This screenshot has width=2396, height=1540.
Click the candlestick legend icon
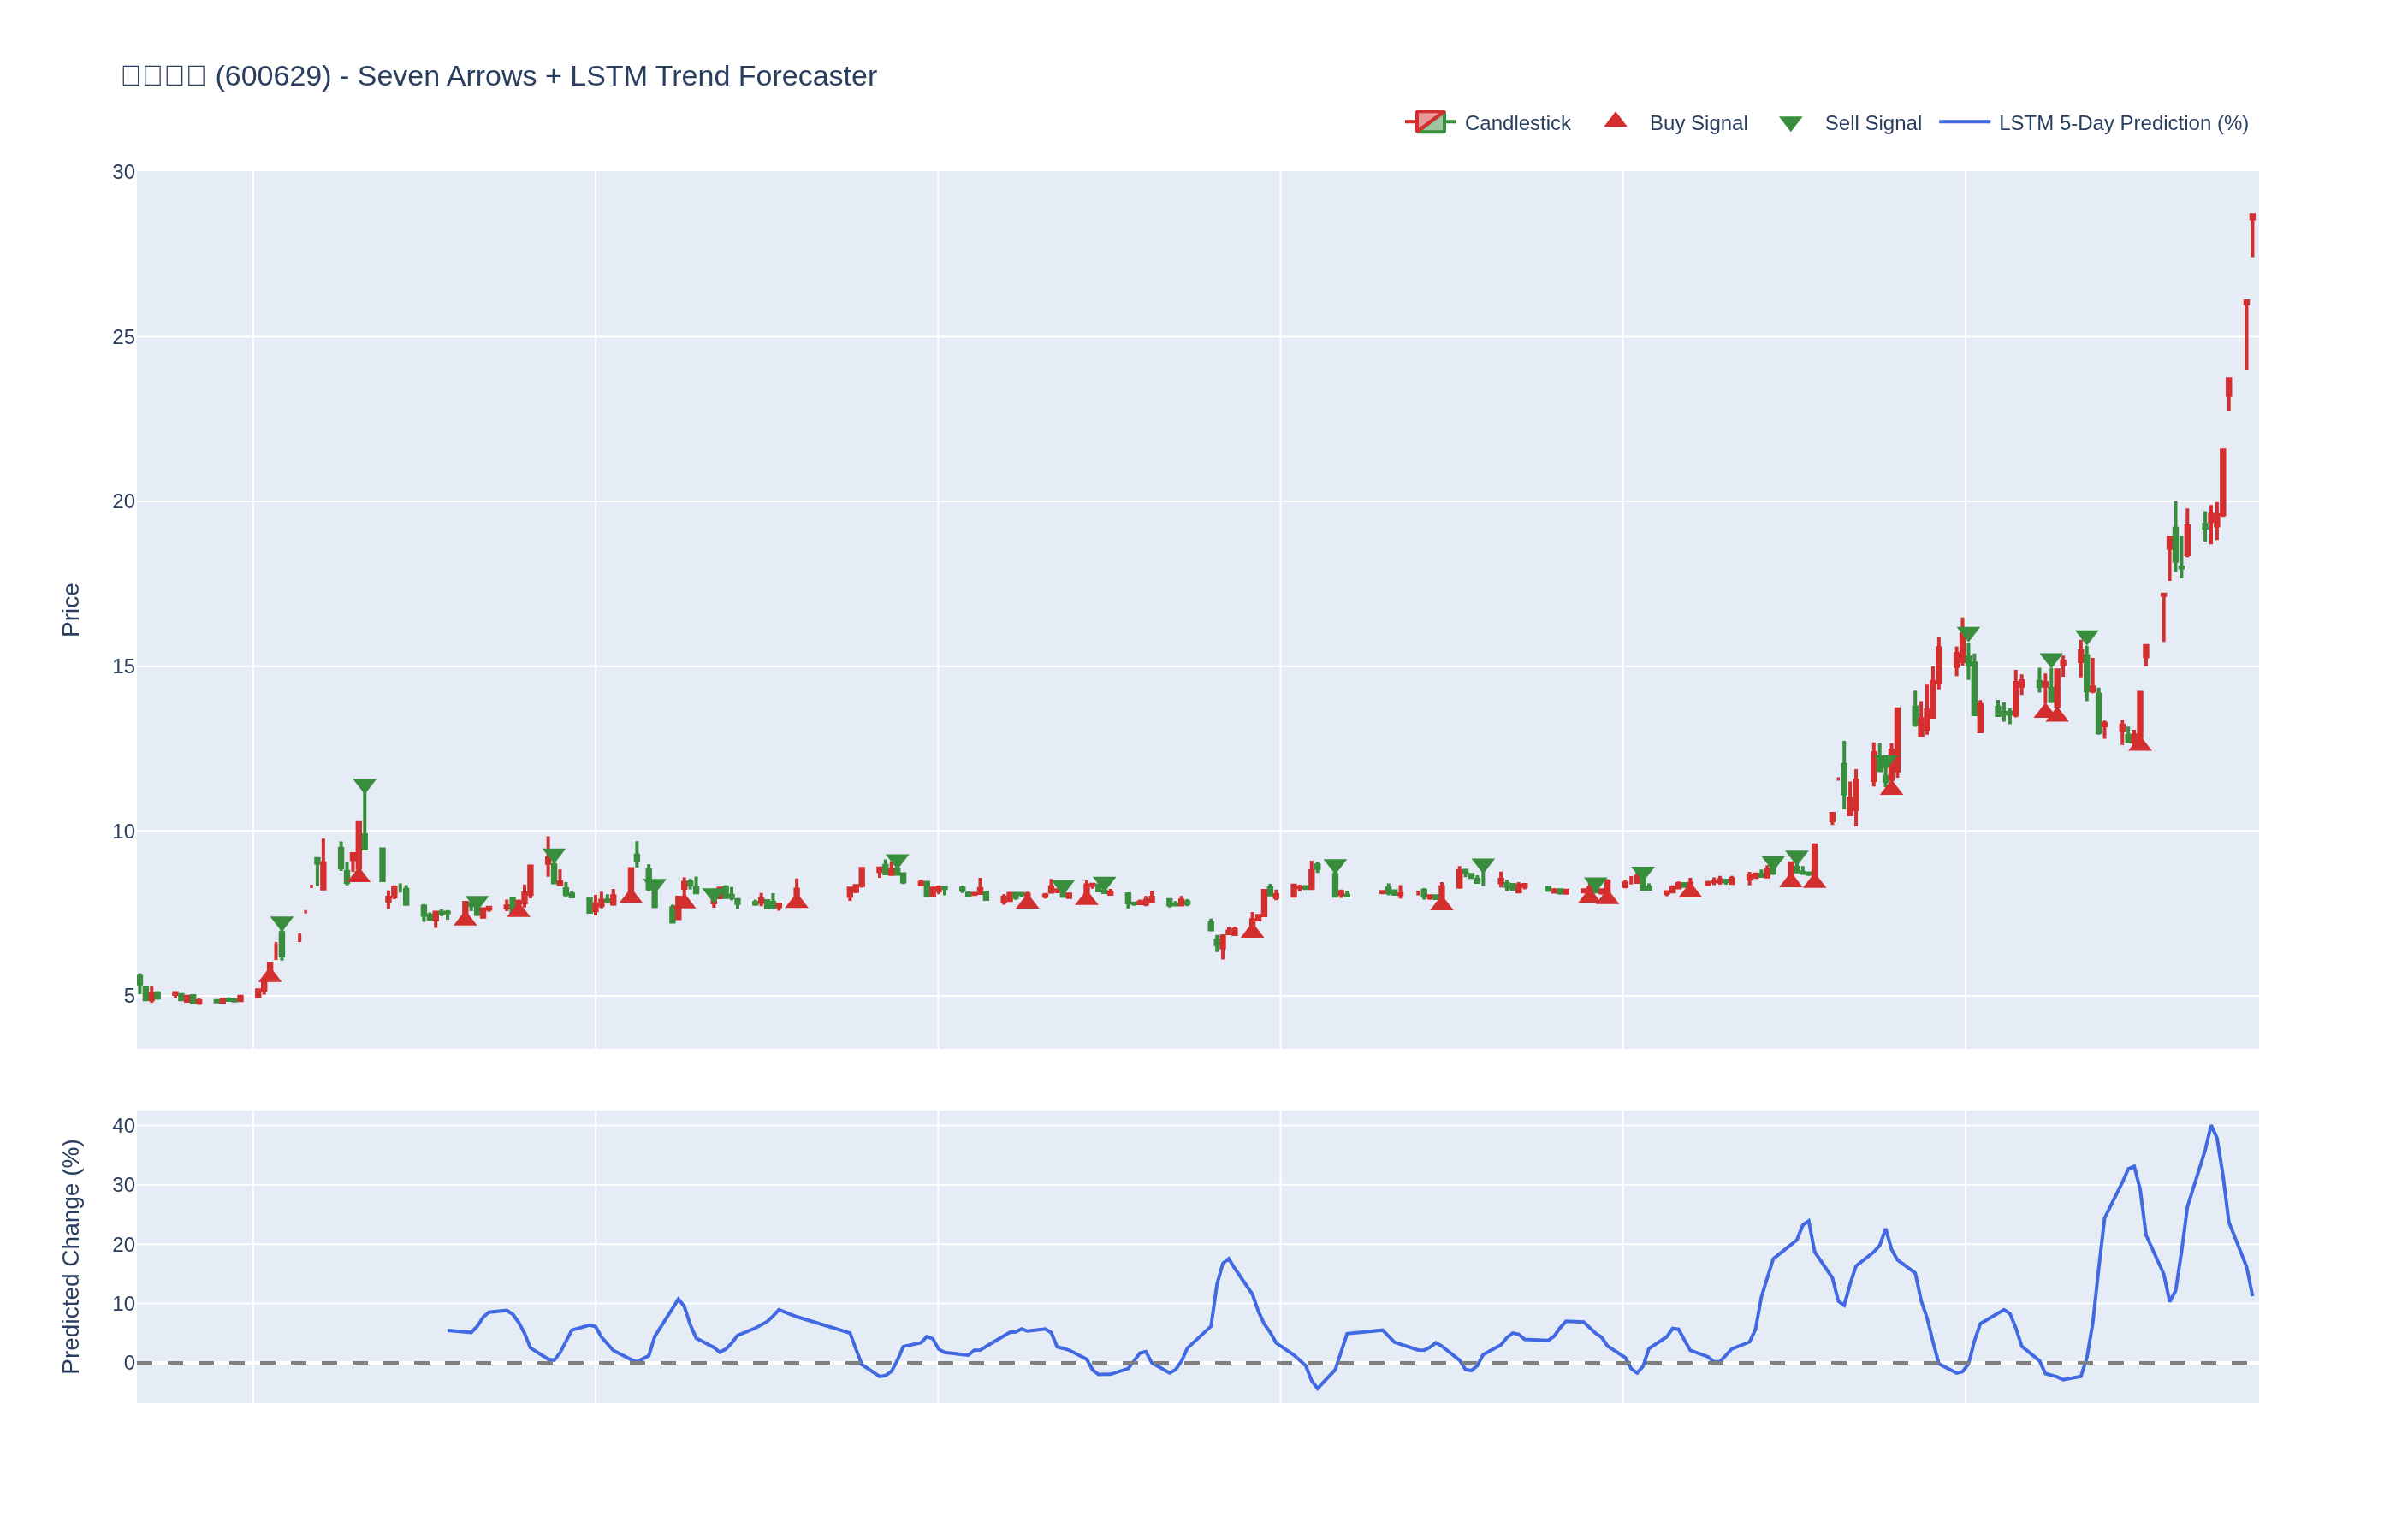click(1429, 122)
